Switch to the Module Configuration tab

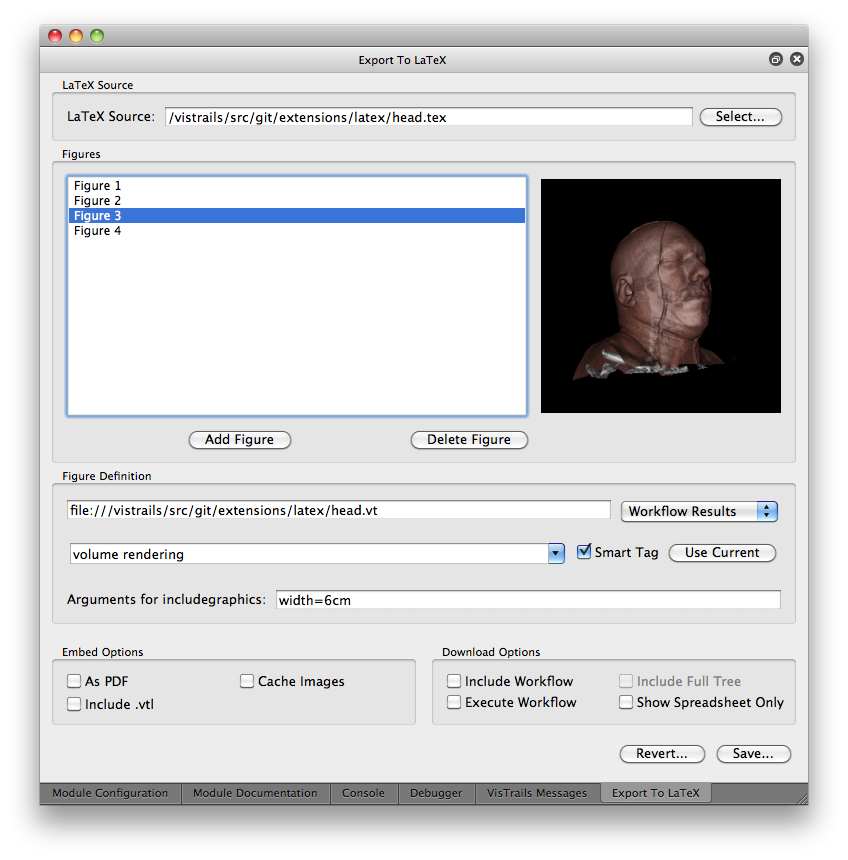(x=110, y=793)
